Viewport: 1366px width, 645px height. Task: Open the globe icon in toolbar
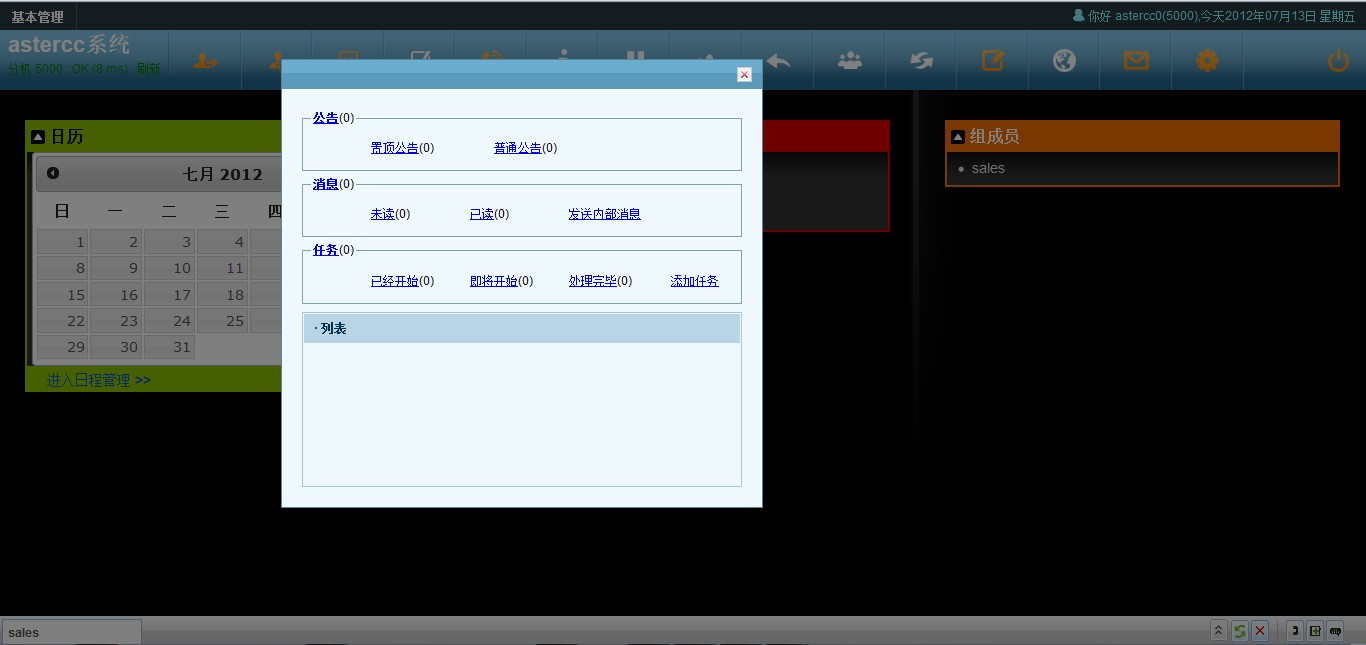pos(1064,61)
